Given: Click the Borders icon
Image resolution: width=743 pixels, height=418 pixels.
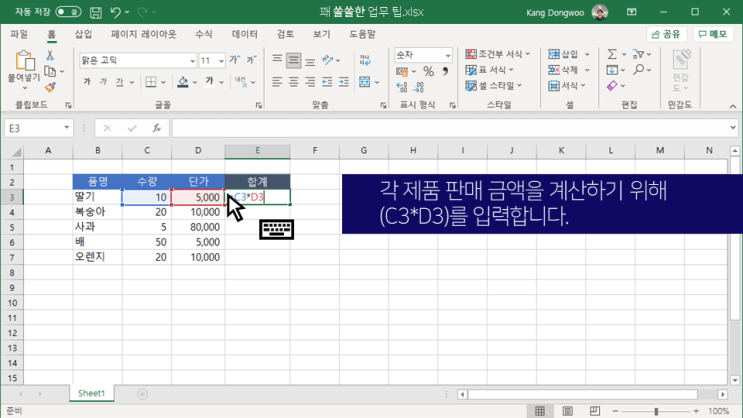Looking at the screenshot, I should coord(151,82).
